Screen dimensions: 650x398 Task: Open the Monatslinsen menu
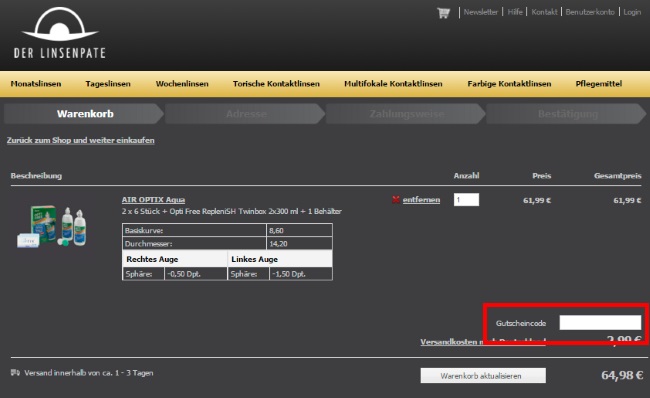coord(36,84)
